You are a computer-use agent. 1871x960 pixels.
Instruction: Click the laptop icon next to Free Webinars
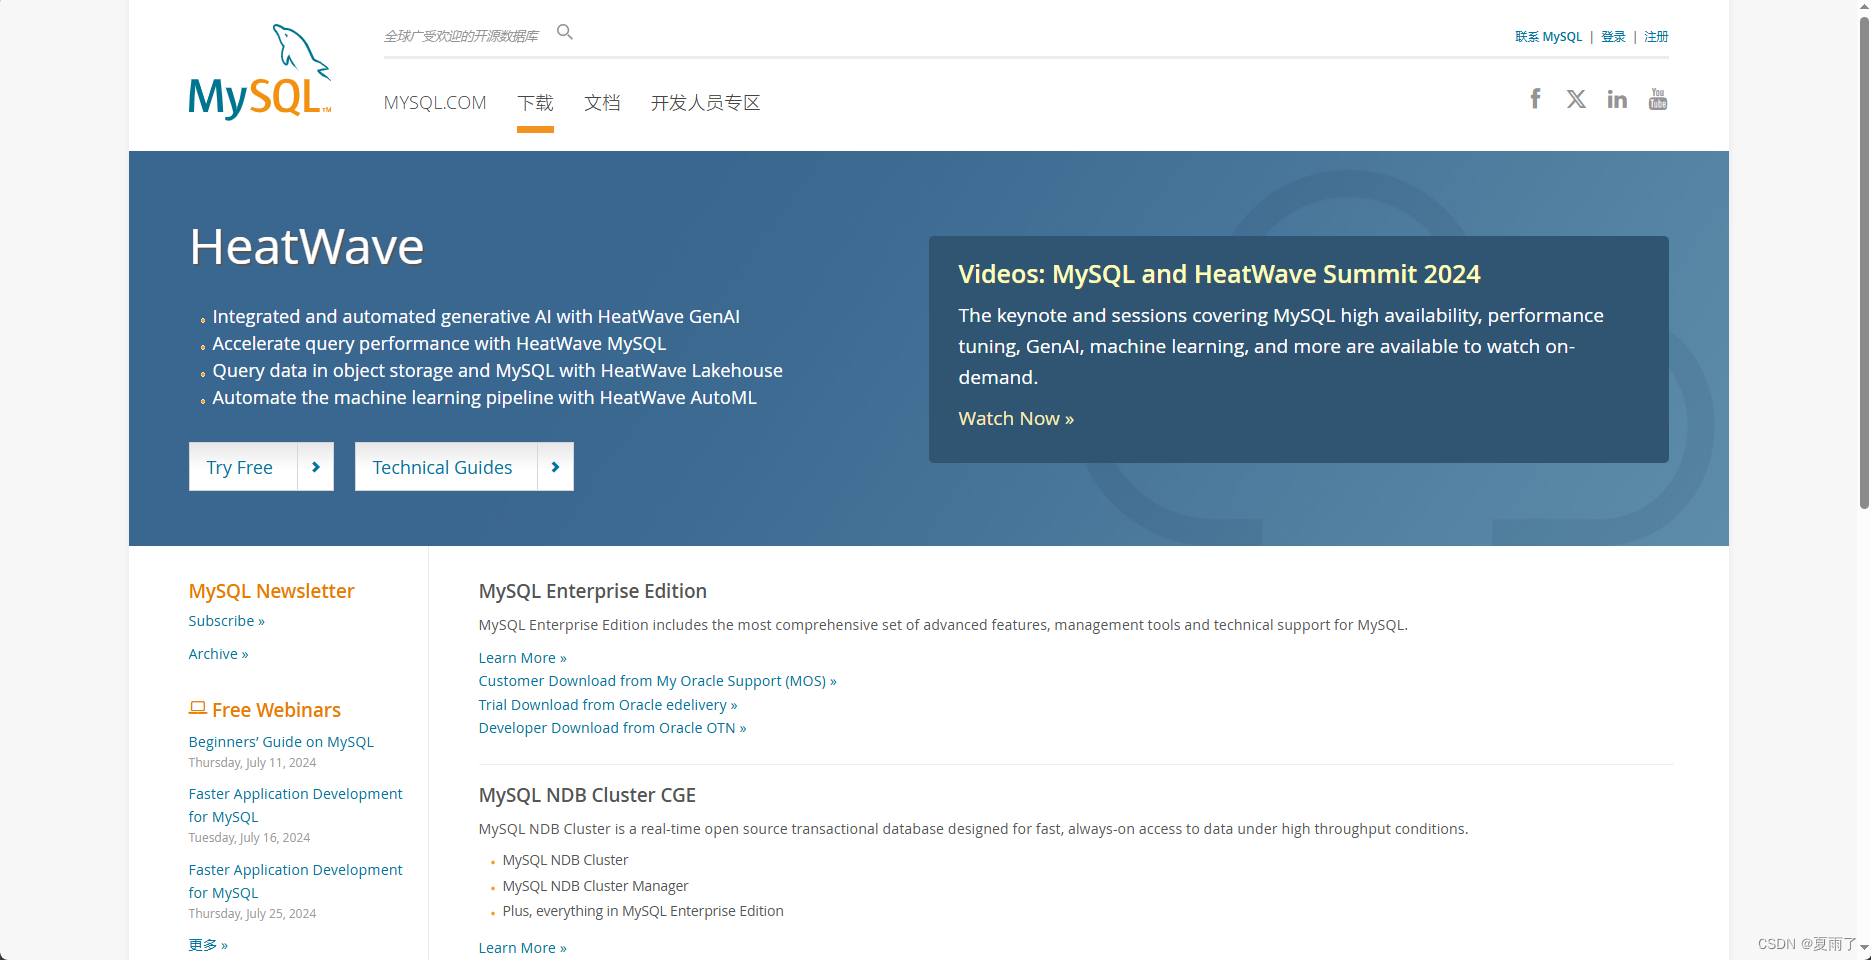(x=198, y=708)
